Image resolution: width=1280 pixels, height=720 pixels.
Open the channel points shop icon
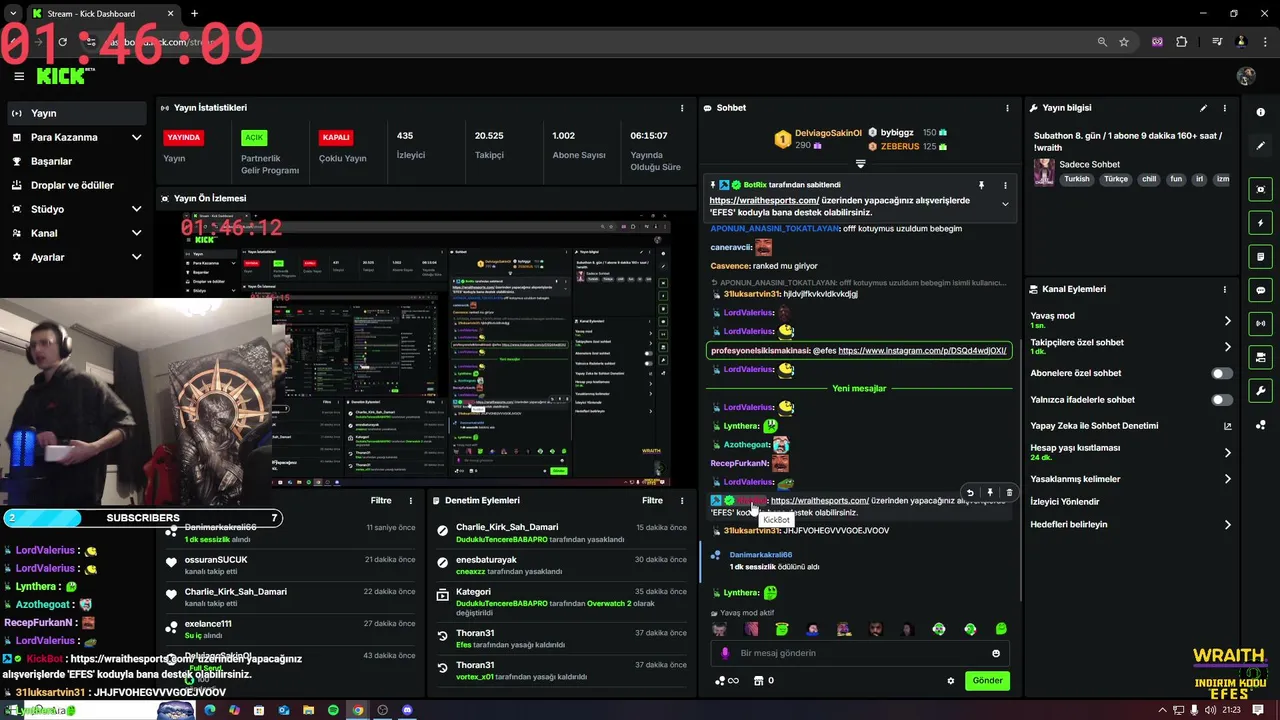758,681
